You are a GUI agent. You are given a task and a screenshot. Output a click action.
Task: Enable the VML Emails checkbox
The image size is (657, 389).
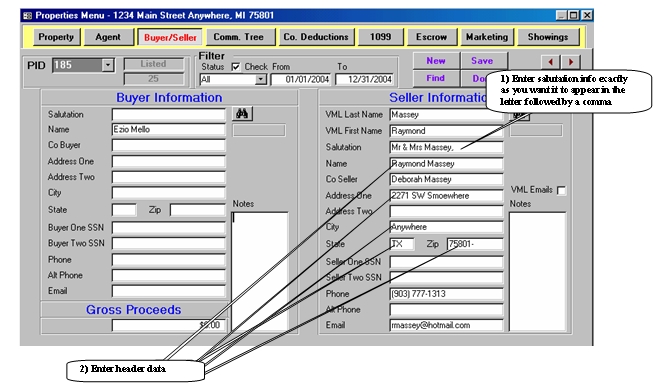pos(561,191)
